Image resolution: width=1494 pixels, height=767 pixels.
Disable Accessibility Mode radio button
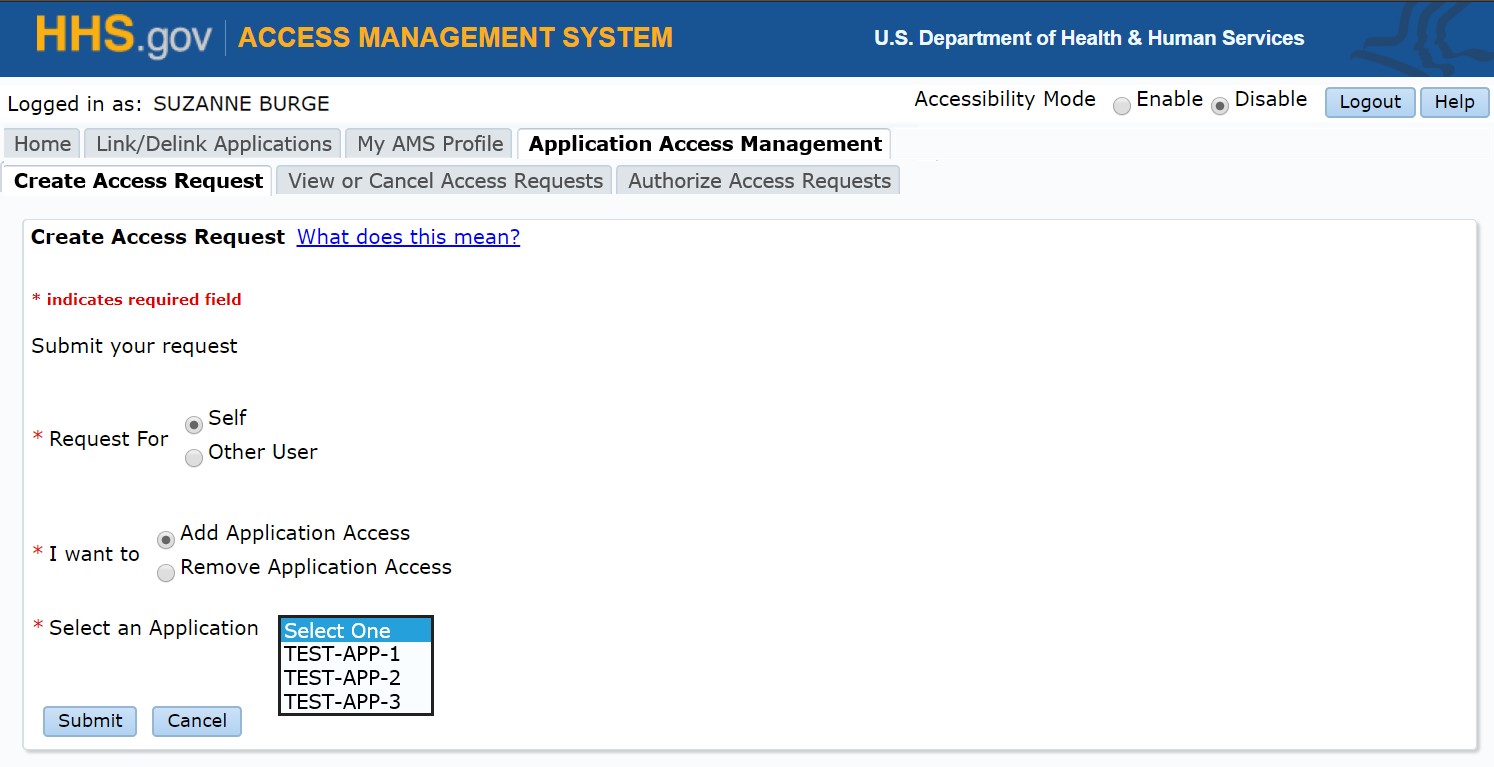pyautogui.click(x=1220, y=106)
